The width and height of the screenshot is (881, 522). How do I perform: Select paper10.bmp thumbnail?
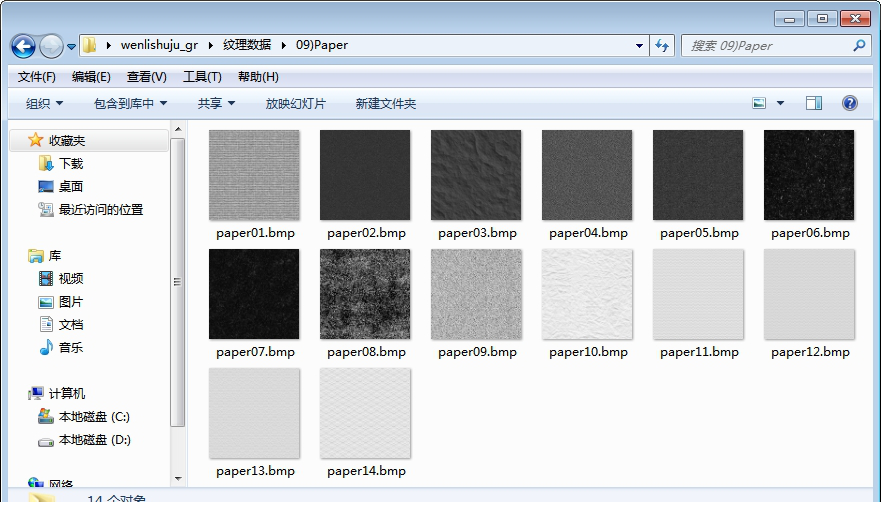587,294
